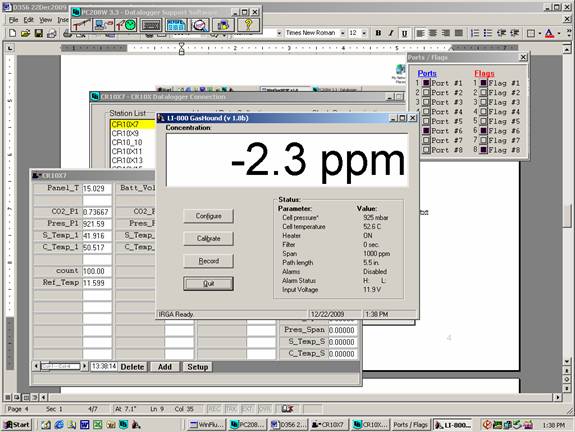Click the PC208W keyboard Program icon
Screen dimensions: 575x432
pos(151,25)
